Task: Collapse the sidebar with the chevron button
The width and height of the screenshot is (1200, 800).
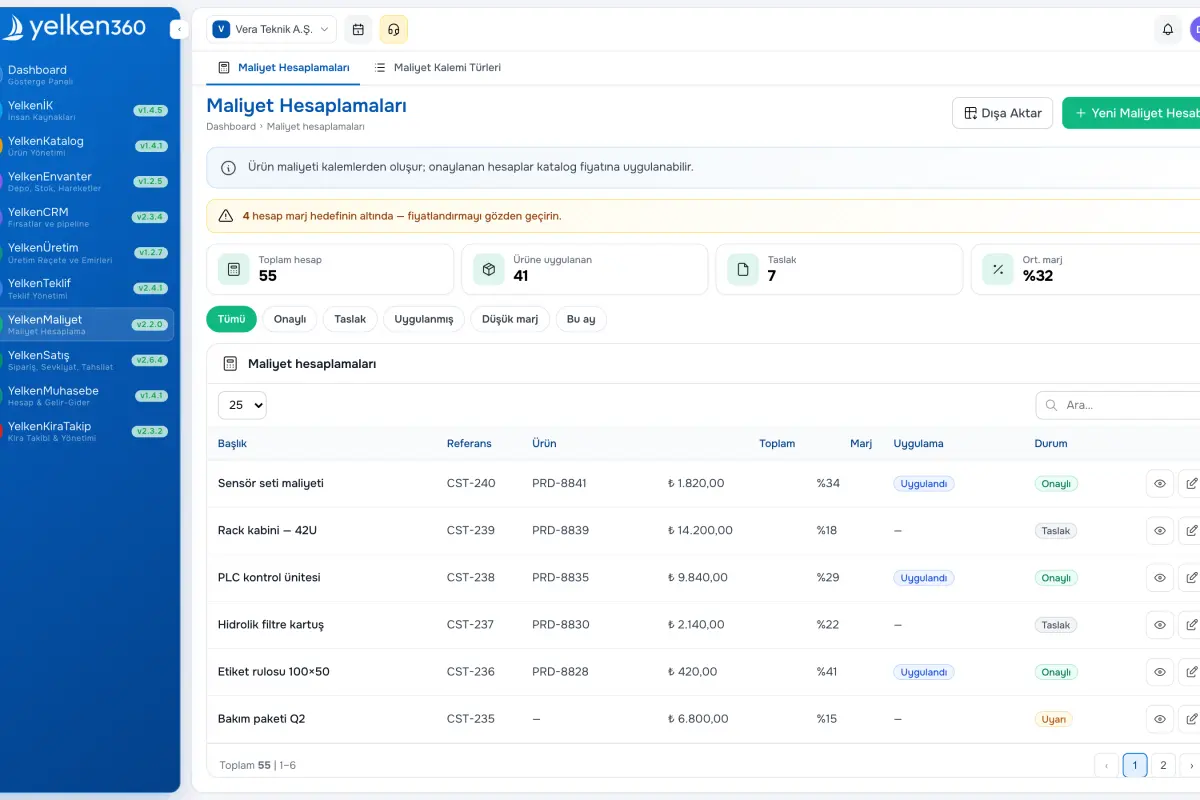Action: point(179,30)
